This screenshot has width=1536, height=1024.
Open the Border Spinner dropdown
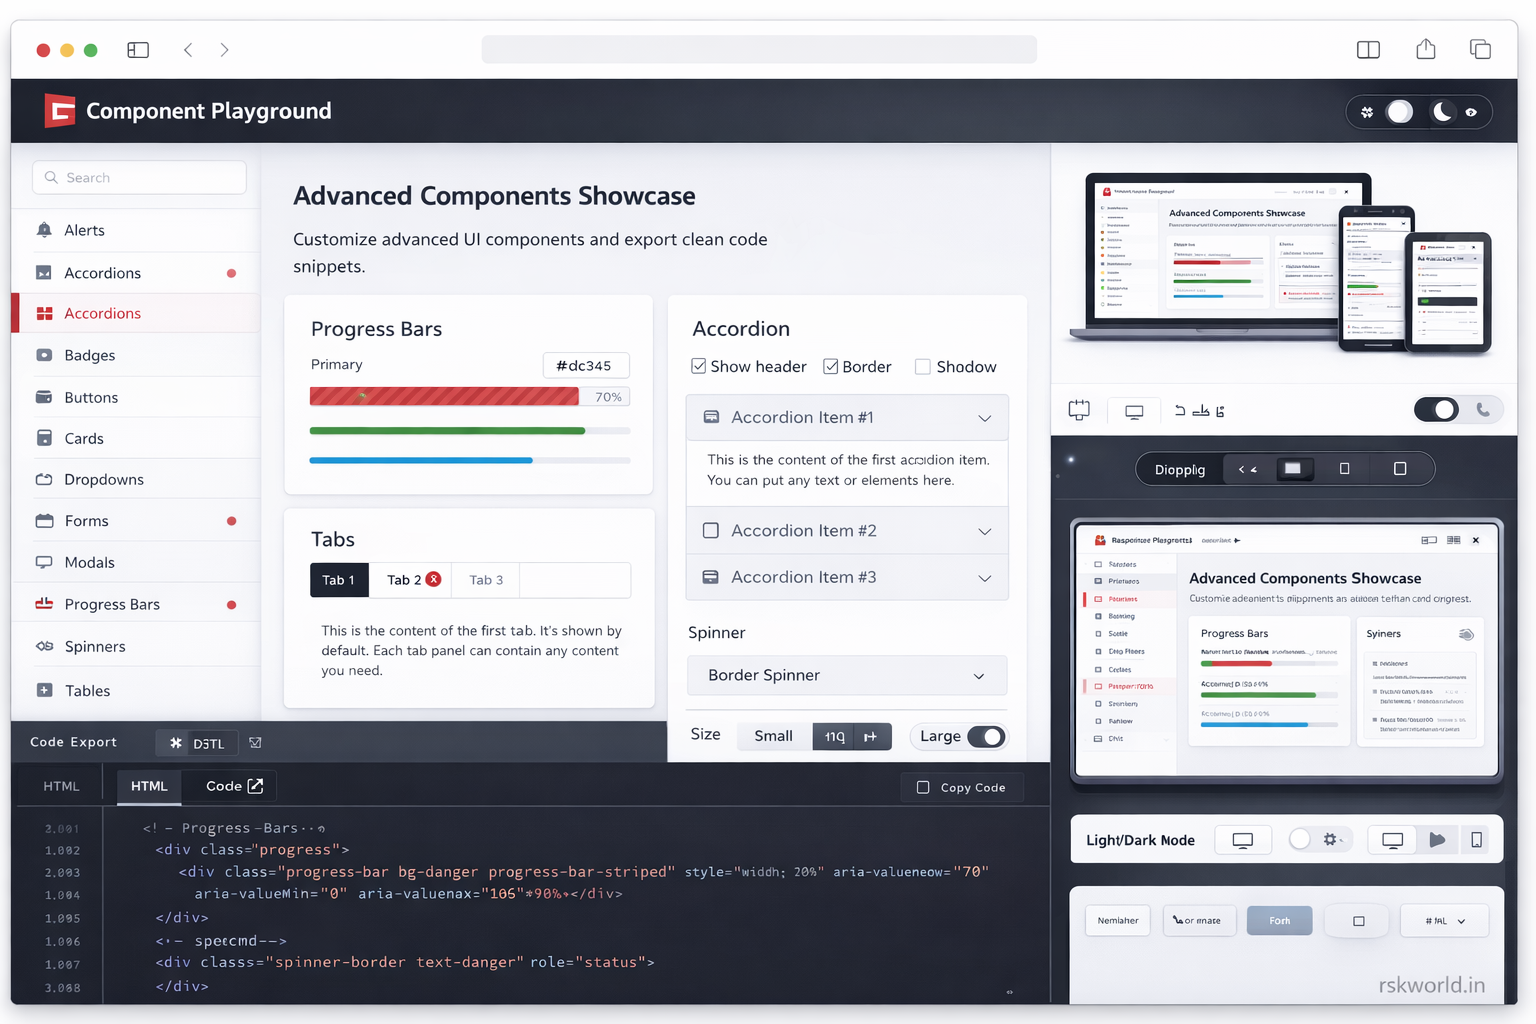pos(846,675)
